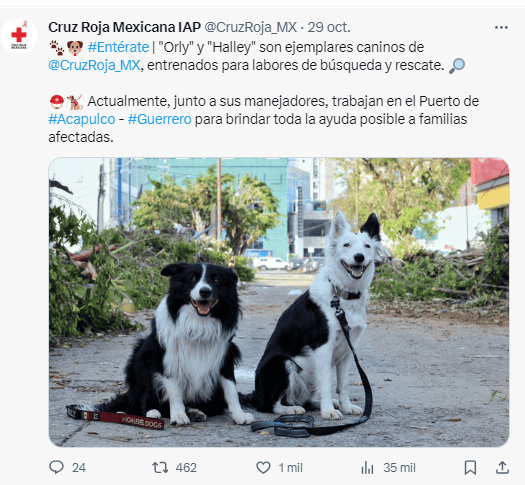Repost the tweet using the retweet icon

coord(160,467)
